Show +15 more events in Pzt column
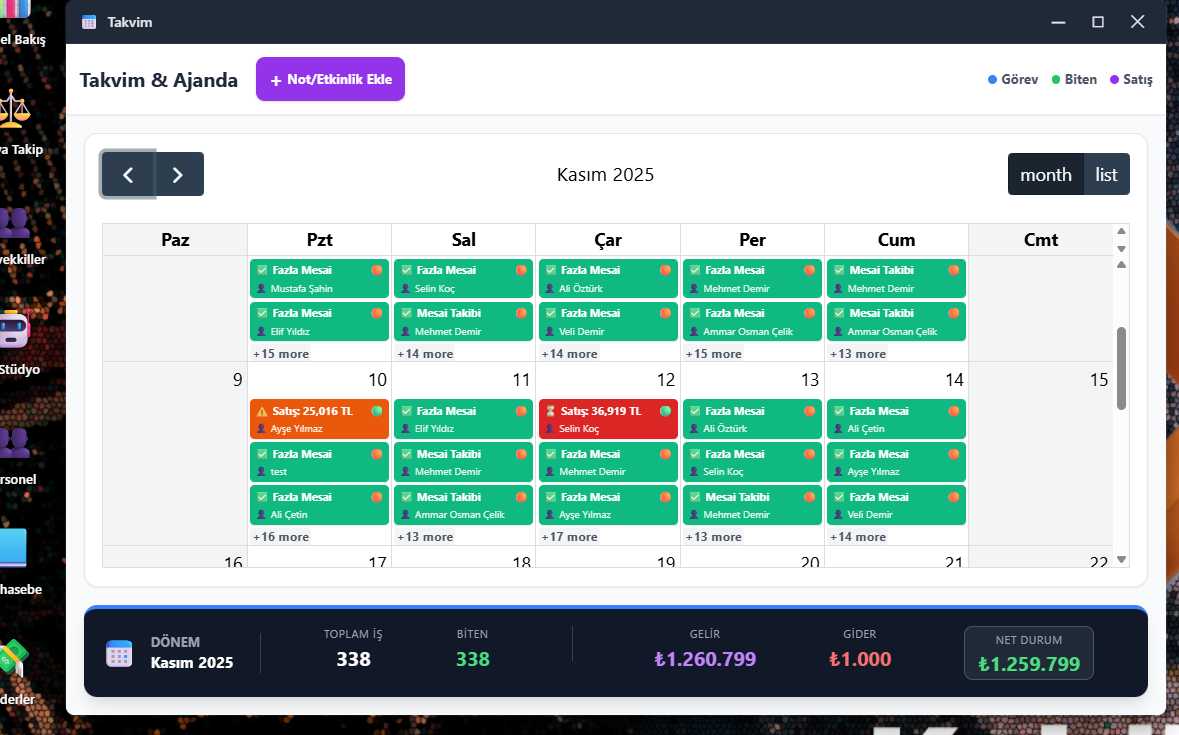 [x=281, y=354]
